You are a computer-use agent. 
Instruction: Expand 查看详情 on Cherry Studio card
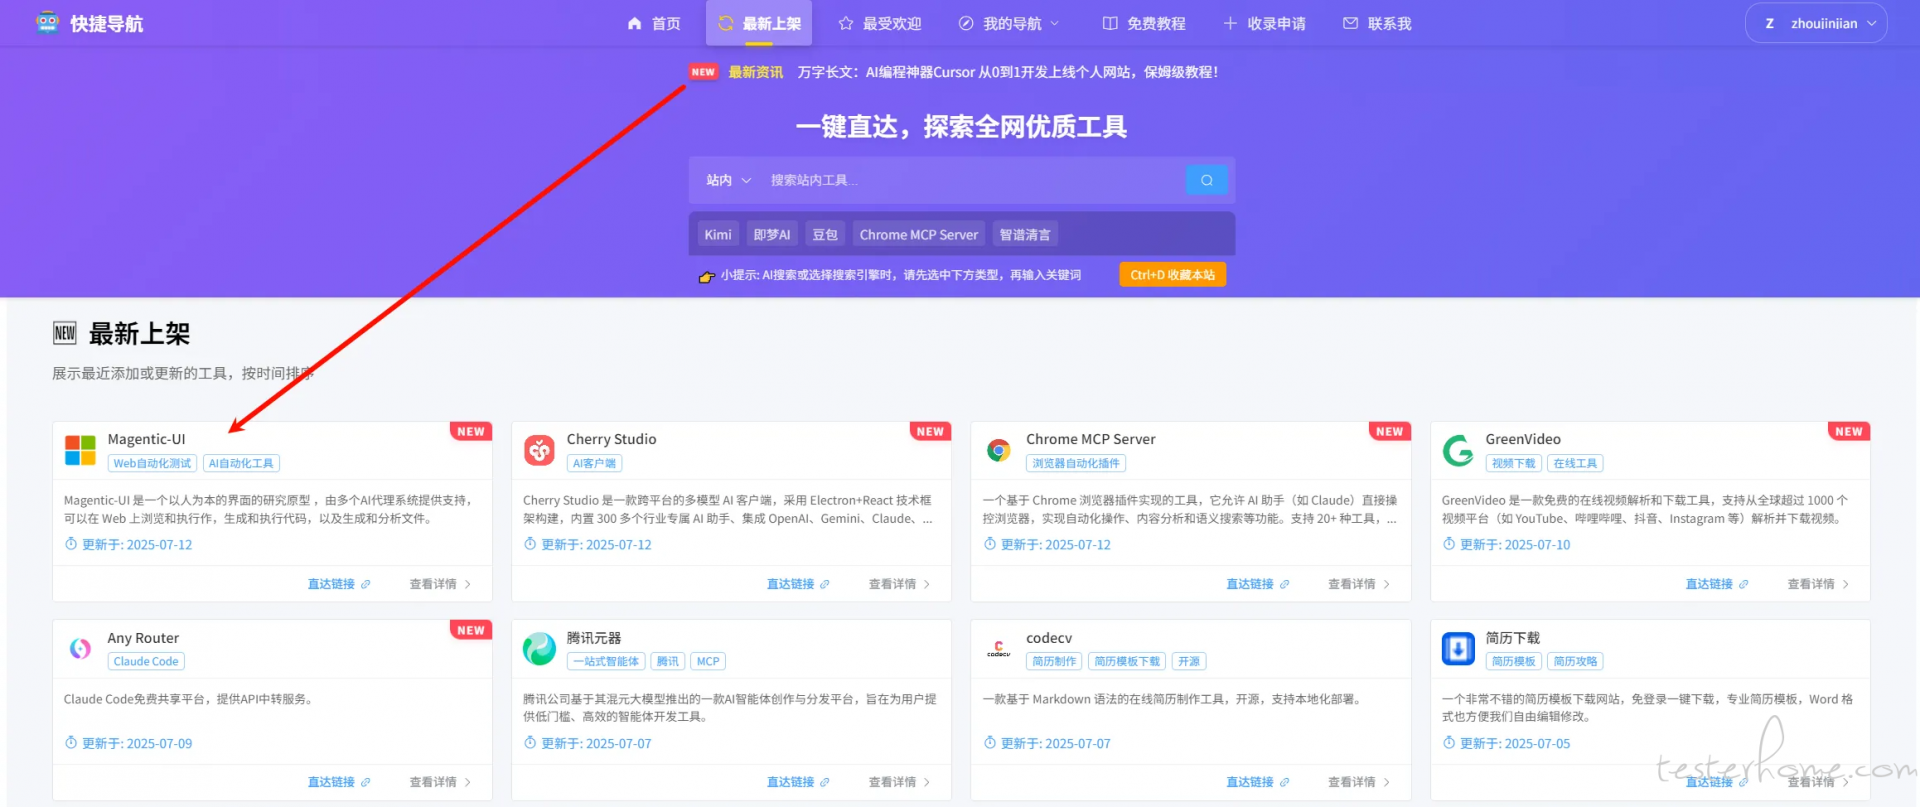899,584
